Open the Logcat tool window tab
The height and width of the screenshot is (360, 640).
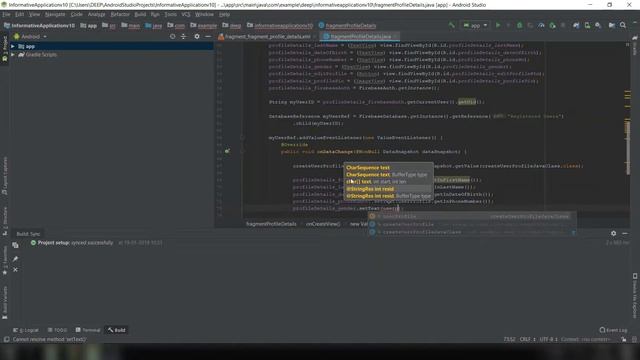tap(26, 330)
